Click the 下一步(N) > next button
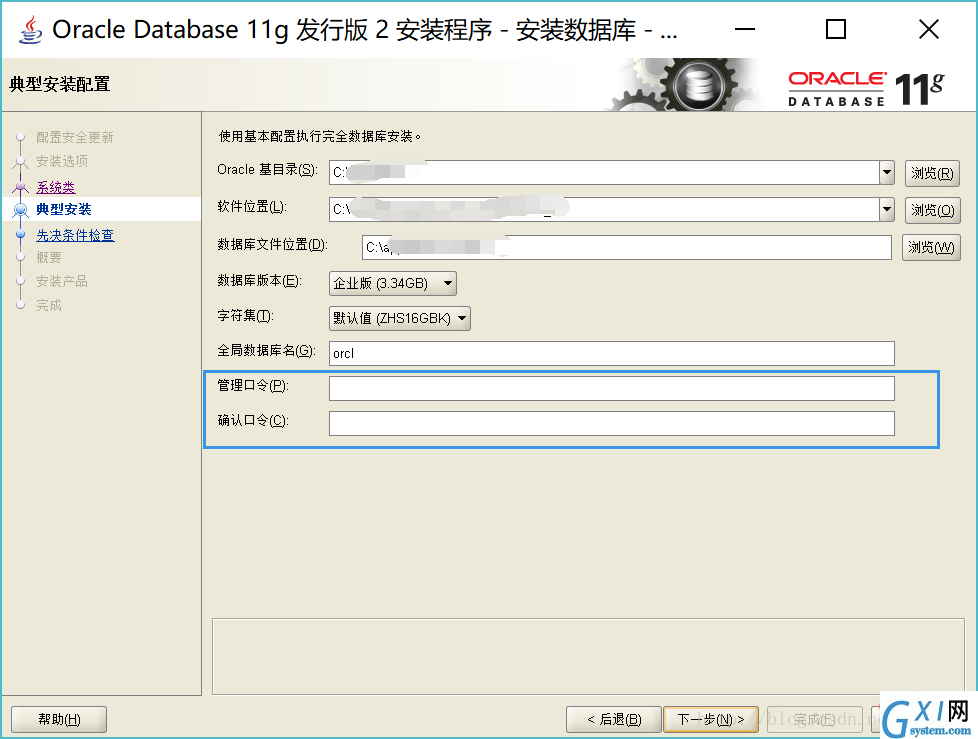Screen dimensions: 978x739 (711, 720)
